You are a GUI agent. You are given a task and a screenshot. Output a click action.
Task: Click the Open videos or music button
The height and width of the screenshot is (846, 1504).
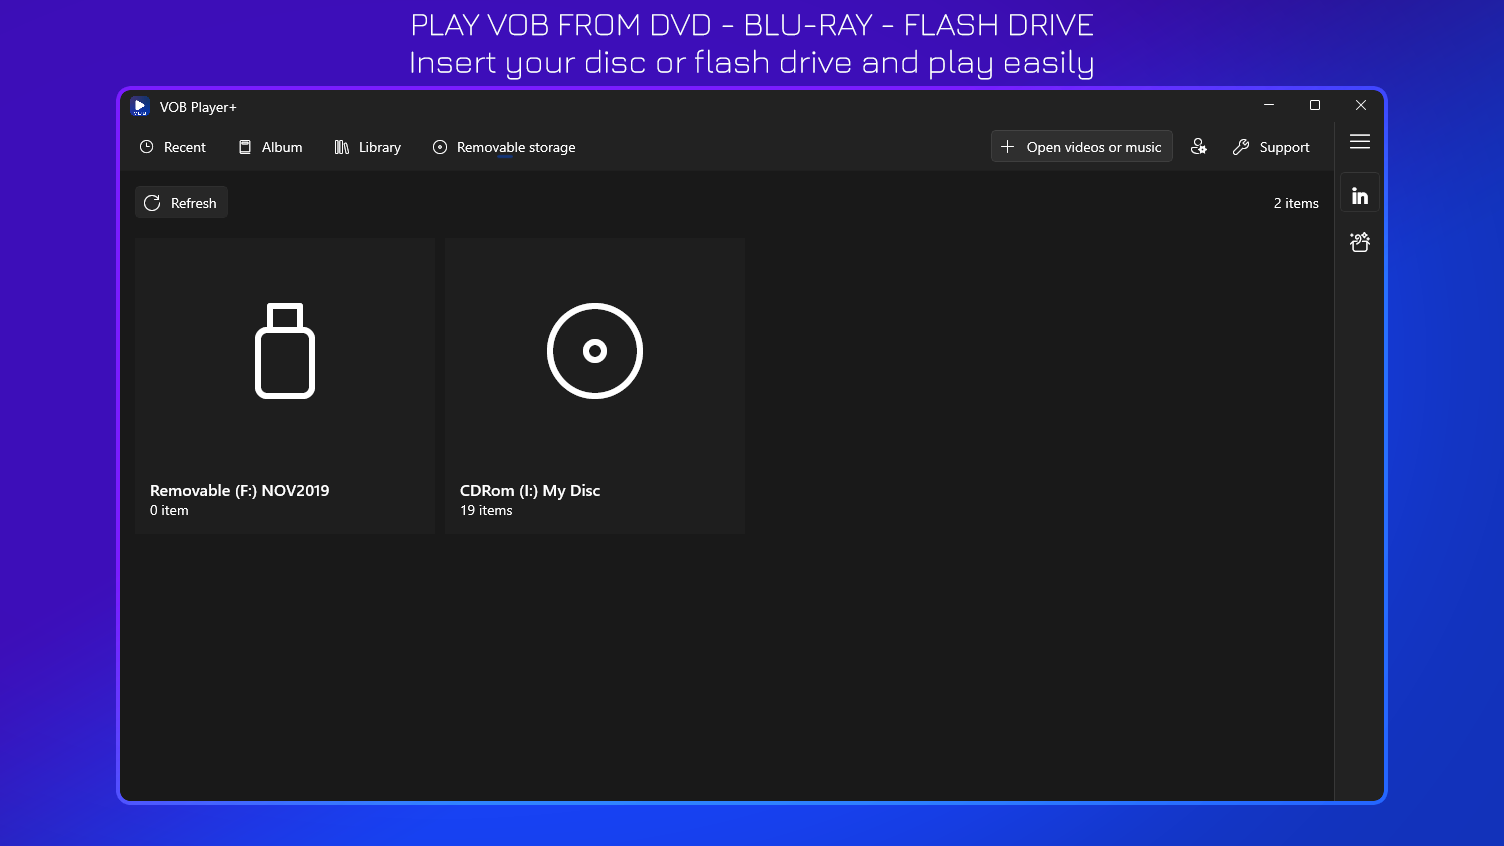[1081, 146]
